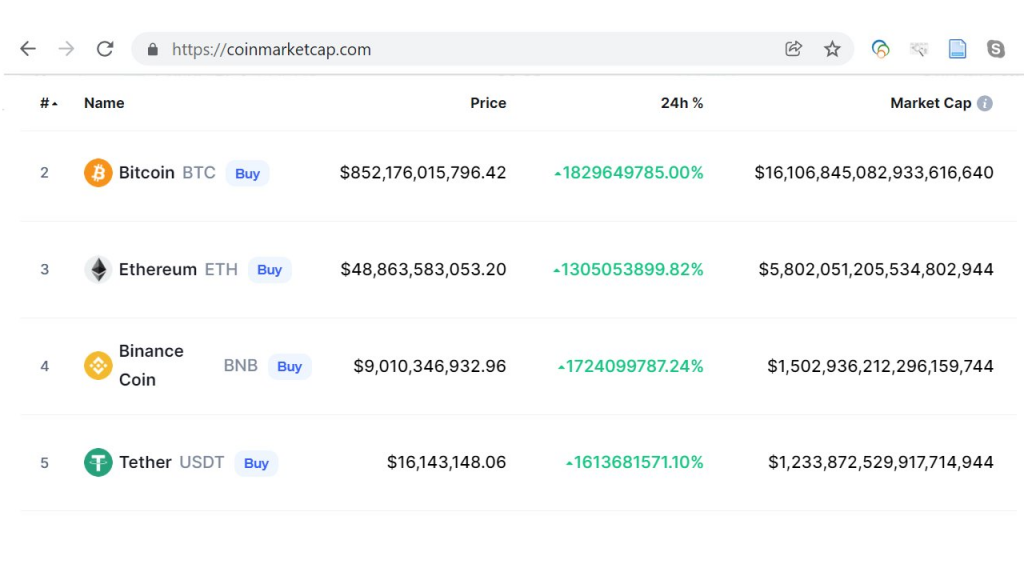The image size is (1024, 576).
Task: Go back to the previous page
Action: (28, 49)
